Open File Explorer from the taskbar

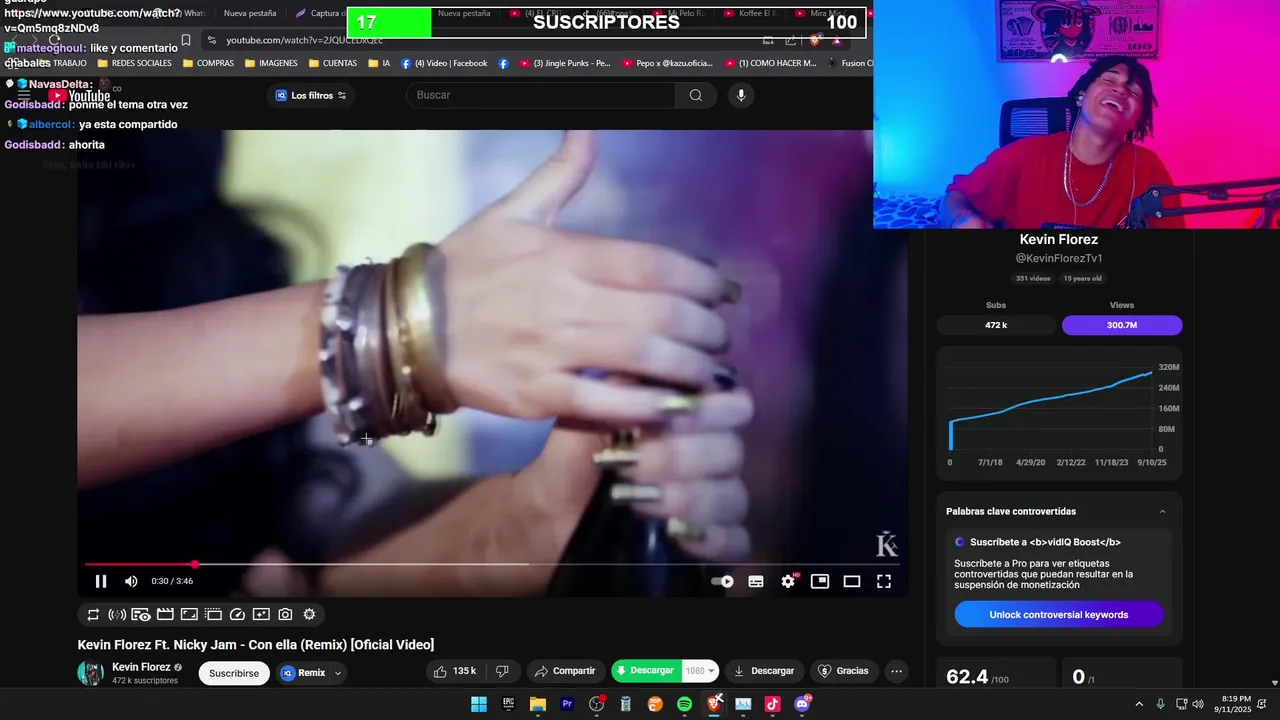tap(538, 704)
